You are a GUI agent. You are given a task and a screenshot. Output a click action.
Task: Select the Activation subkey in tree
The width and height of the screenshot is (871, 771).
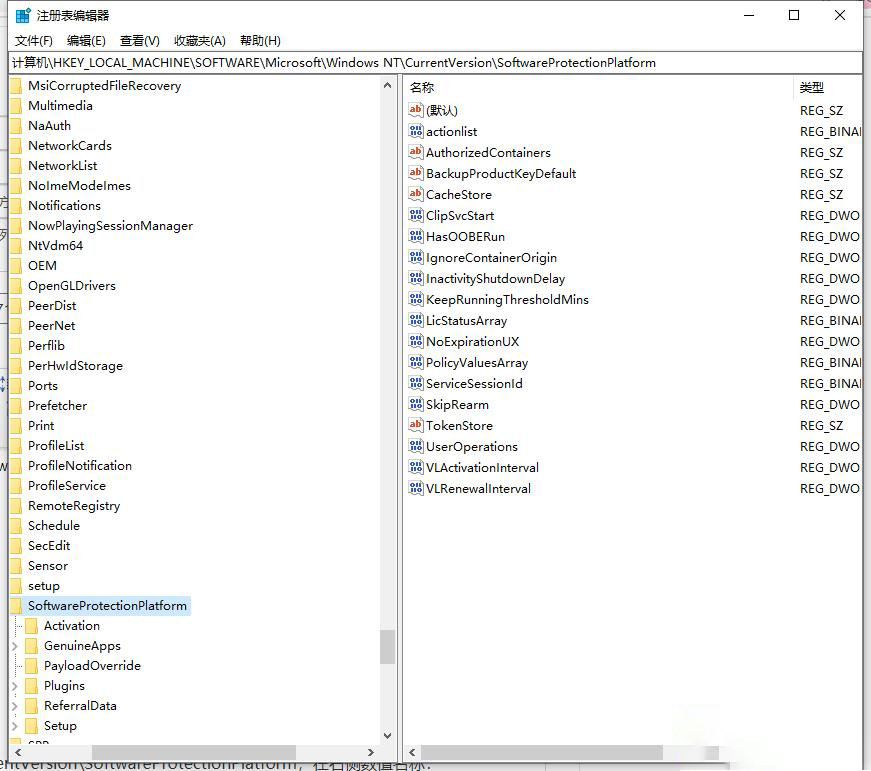(x=71, y=626)
